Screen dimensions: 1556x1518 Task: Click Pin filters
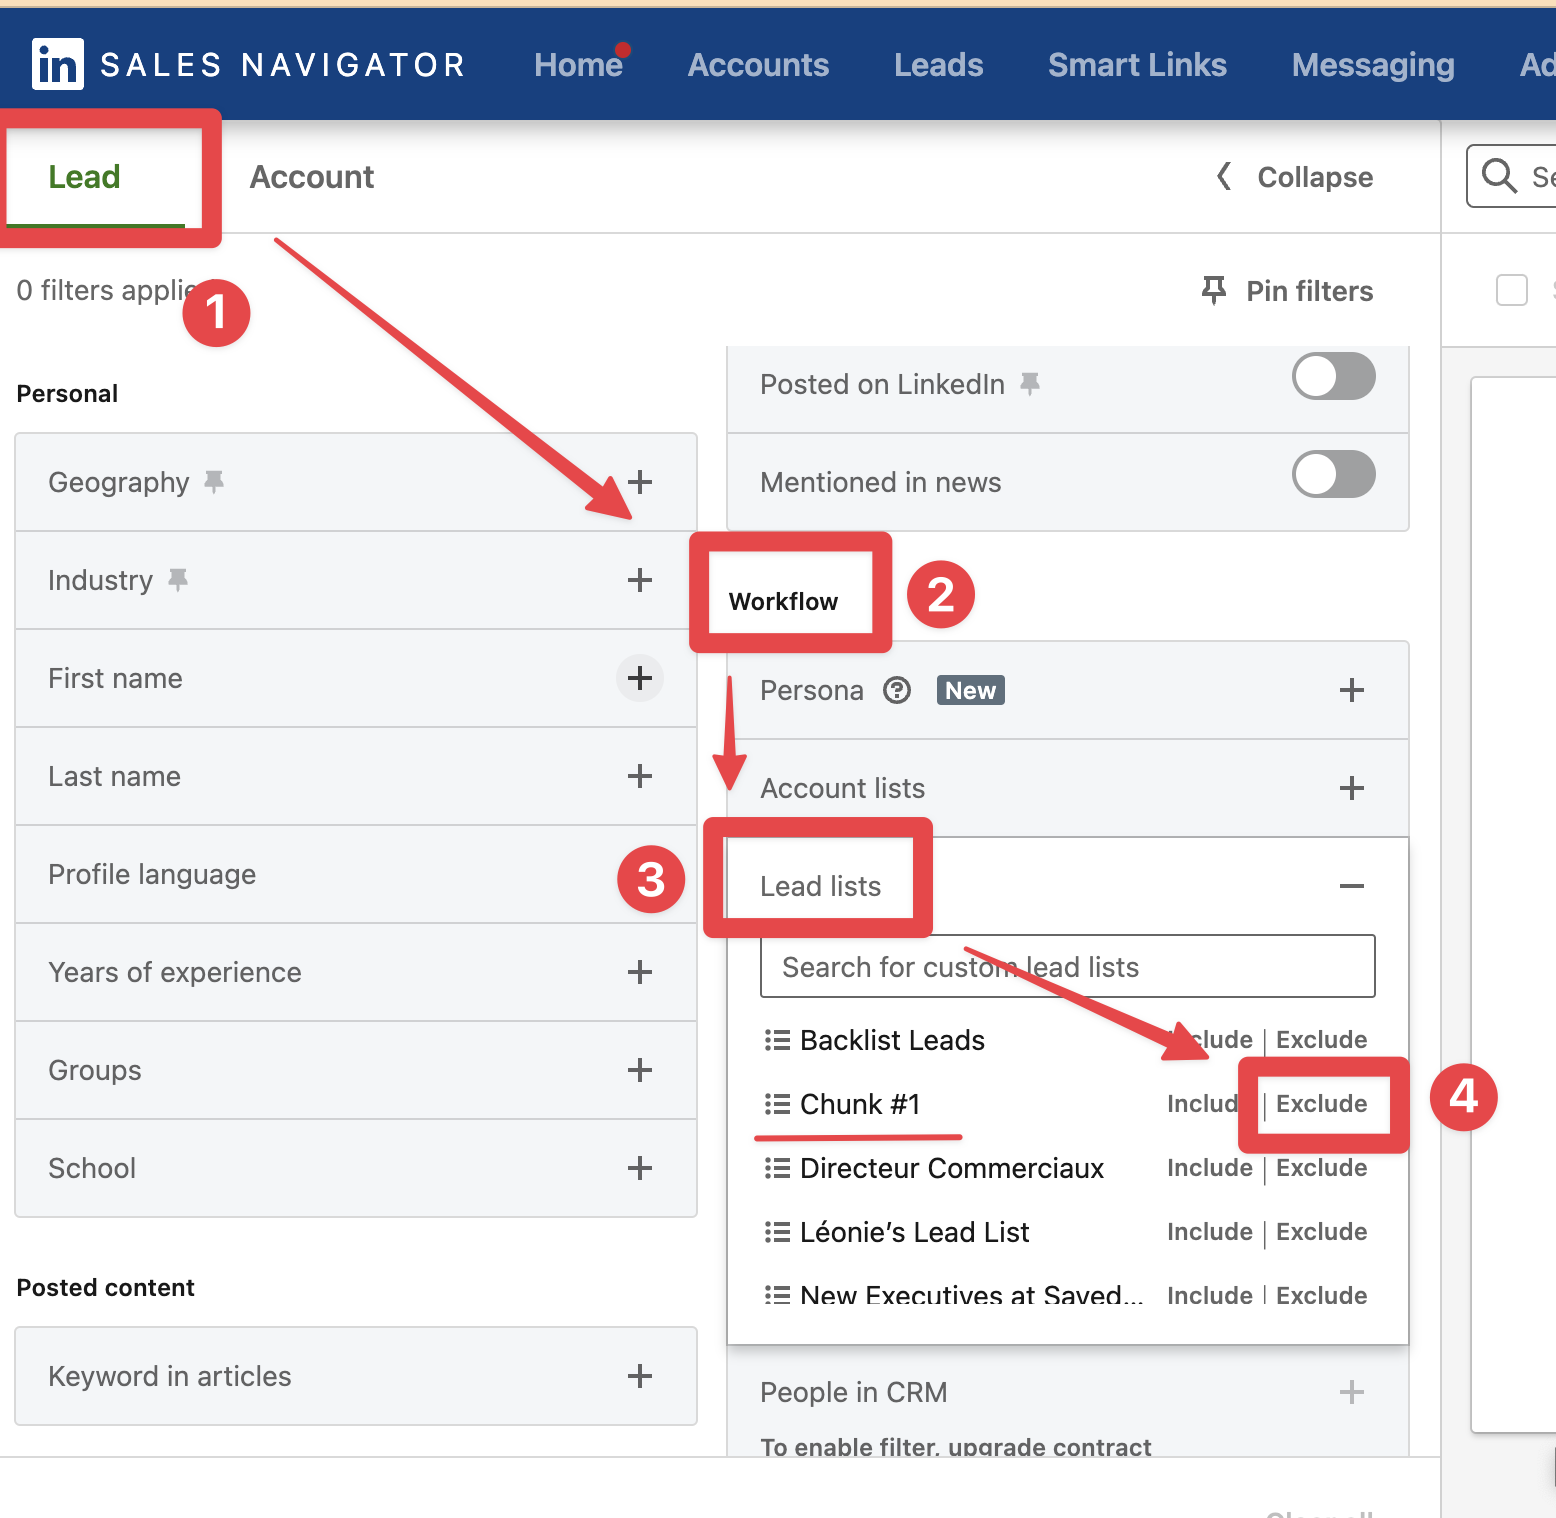pyautogui.click(x=1288, y=291)
